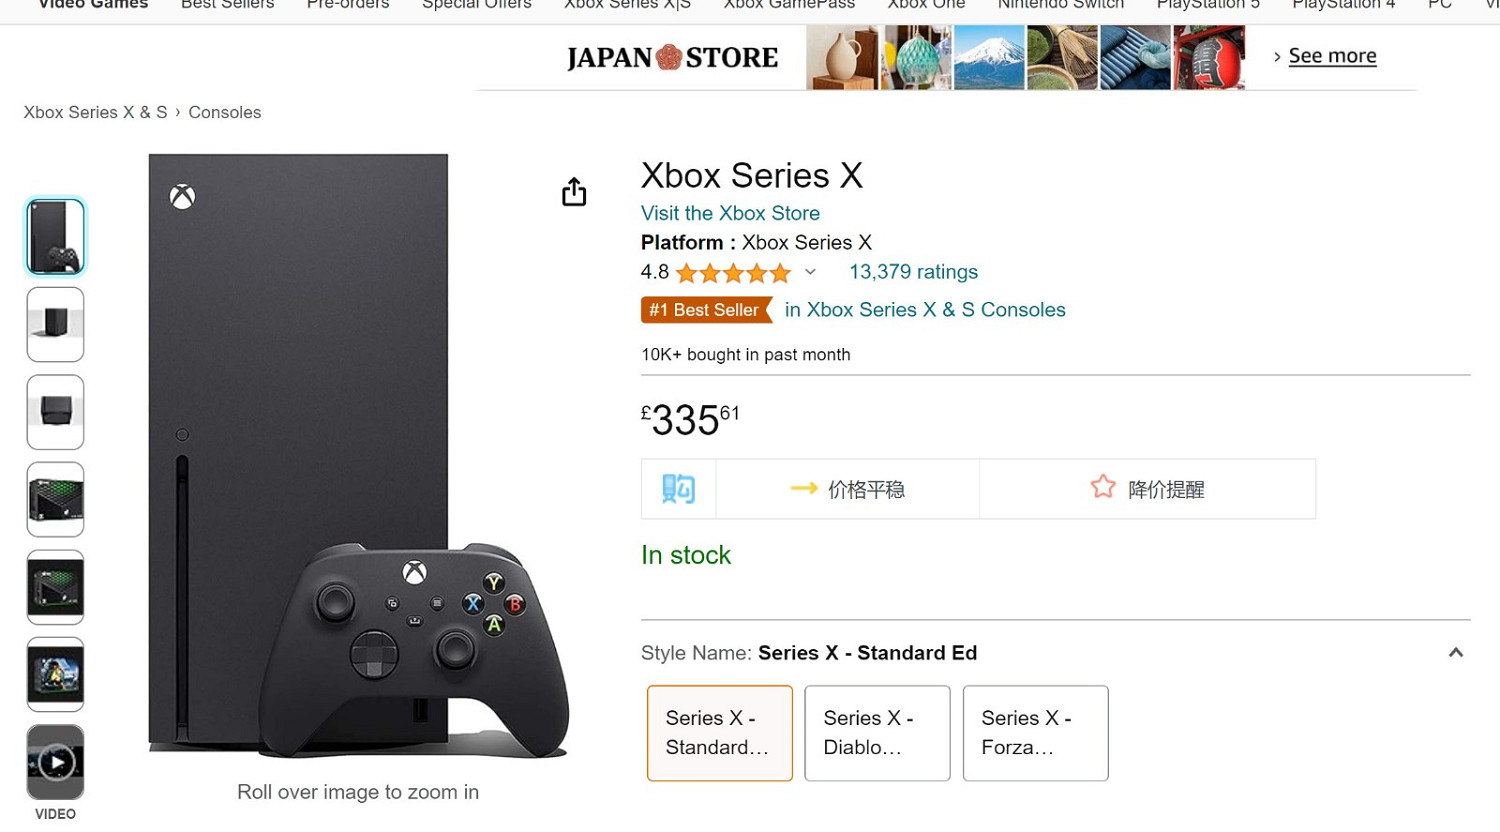Viewport: 1500px width, 832px height.
Task: Select the rear-view console thumbnail in the gallery
Action: [x=55, y=324]
